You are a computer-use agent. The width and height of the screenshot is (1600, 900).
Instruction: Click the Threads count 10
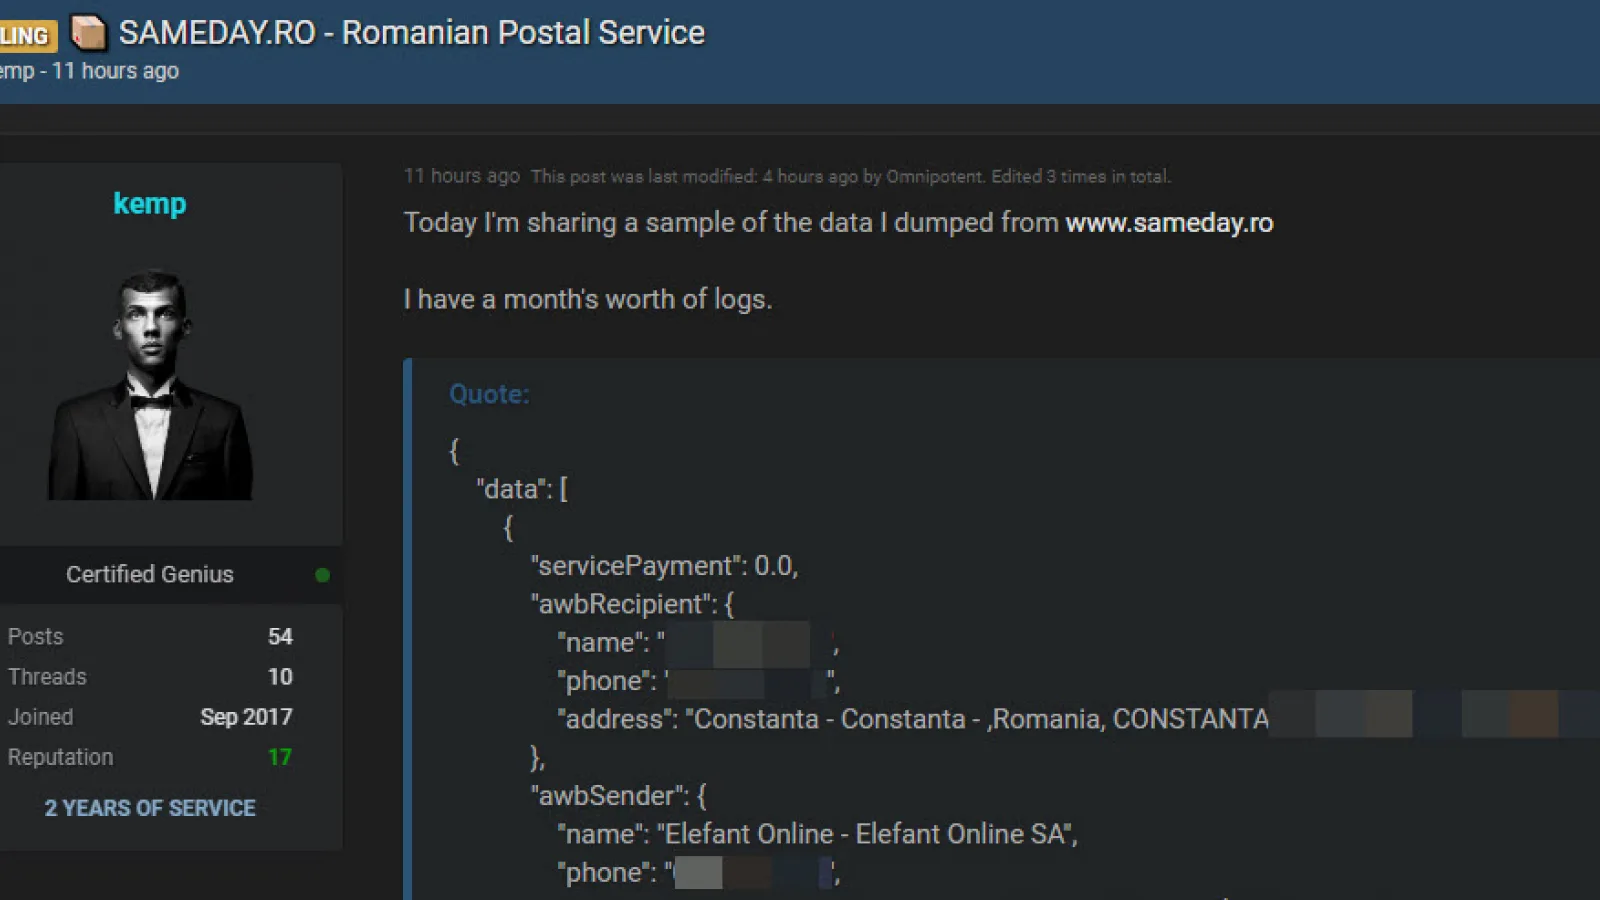click(280, 677)
